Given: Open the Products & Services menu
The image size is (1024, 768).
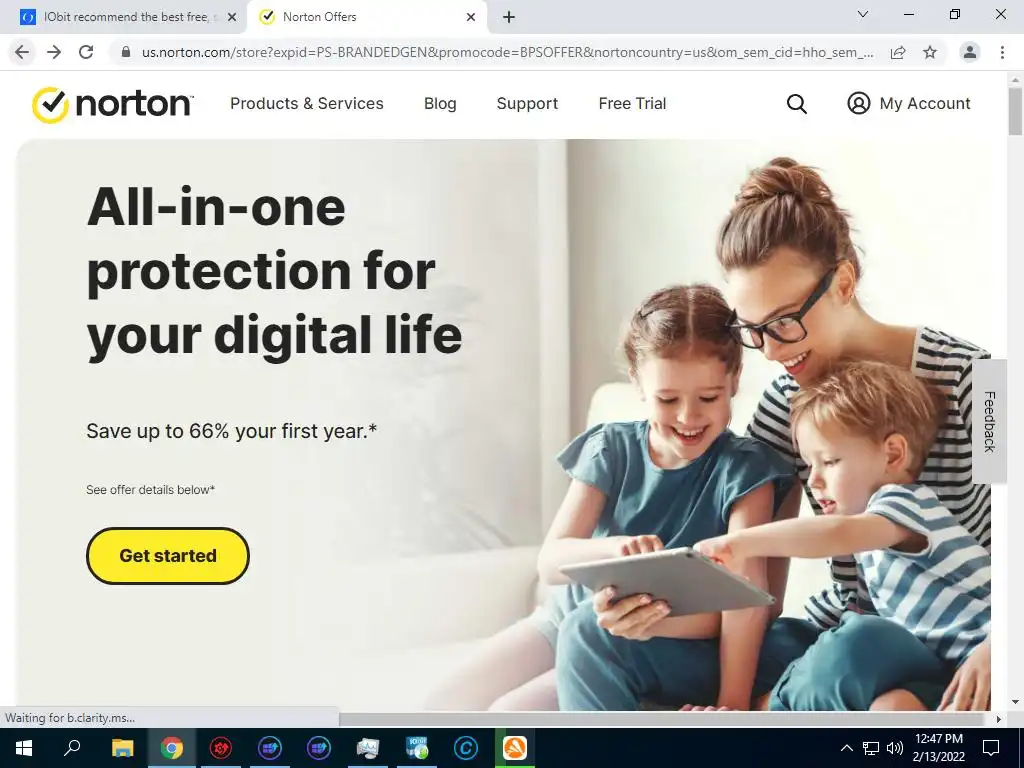Looking at the screenshot, I should click(x=307, y=104).
